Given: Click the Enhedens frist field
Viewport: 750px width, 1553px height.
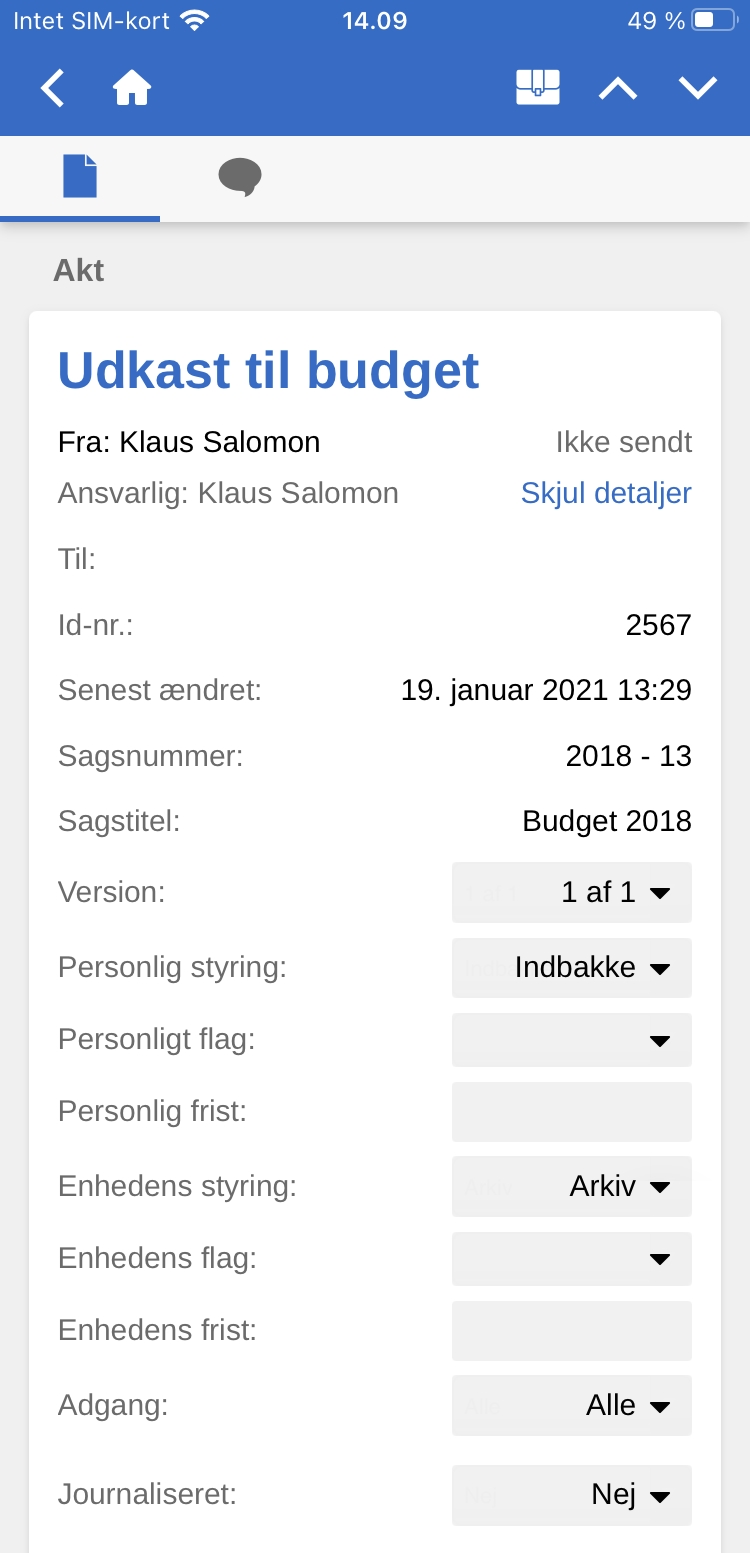Looking at the screenshot, I should [572, 1330].
